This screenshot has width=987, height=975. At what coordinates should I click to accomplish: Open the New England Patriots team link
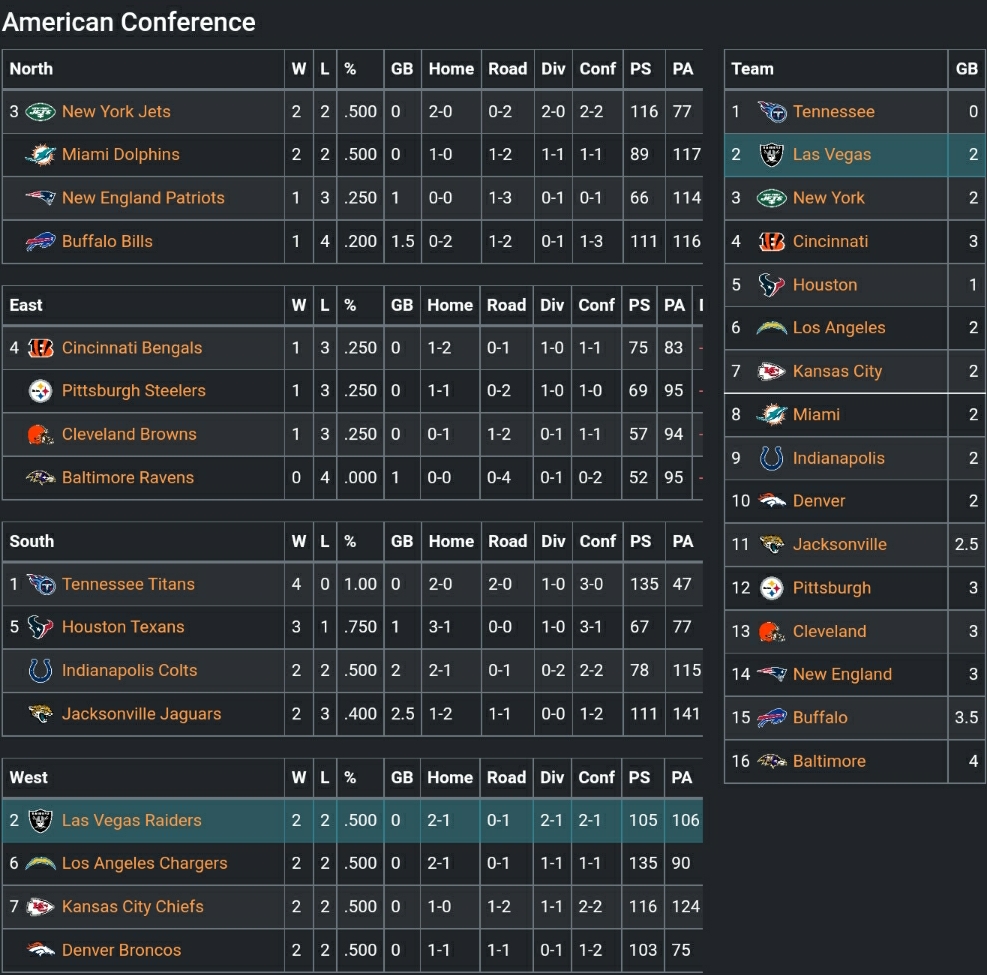point(143,198)
